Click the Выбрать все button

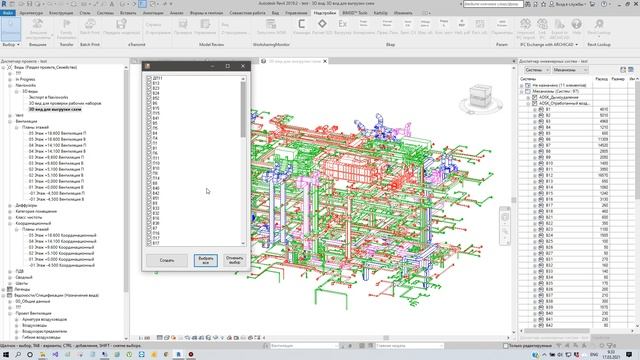pyautogui.click(x=206, y=260)
